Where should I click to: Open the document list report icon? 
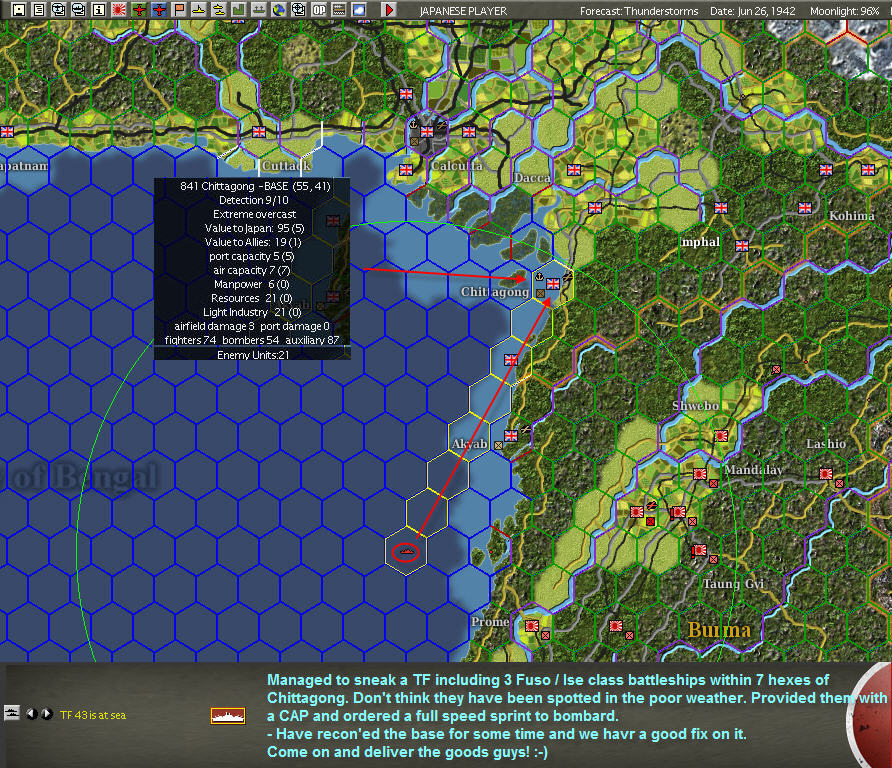(39, 9)
